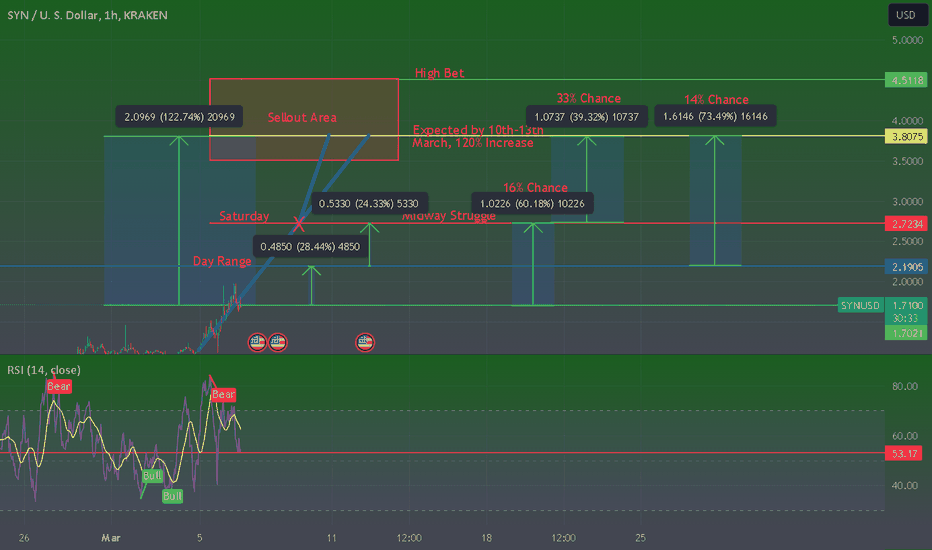This screenshot has width=932, height=550.
Task: Select the Saturday annotation text
Action: (244, 216)
